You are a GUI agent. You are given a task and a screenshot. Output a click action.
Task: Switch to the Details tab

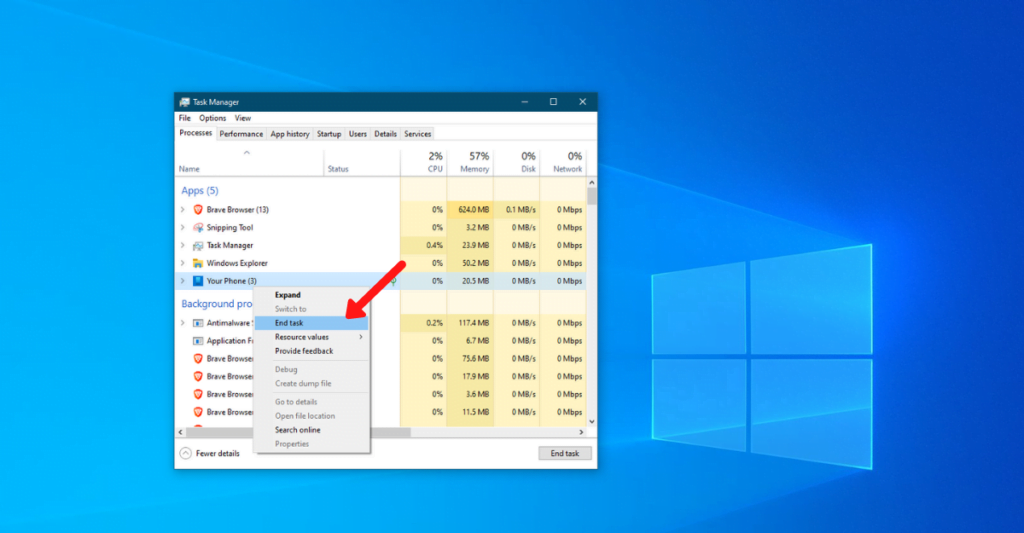pos(385,134)
